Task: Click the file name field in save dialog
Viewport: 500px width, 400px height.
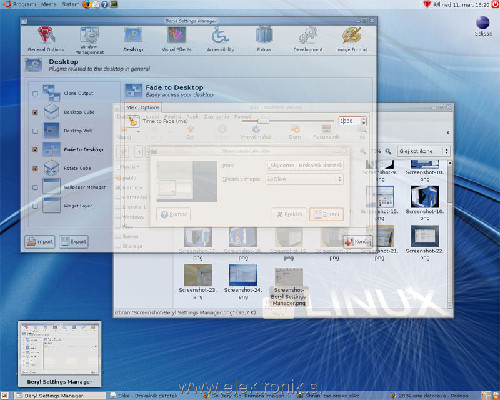Action: click(x=304, y=165)
